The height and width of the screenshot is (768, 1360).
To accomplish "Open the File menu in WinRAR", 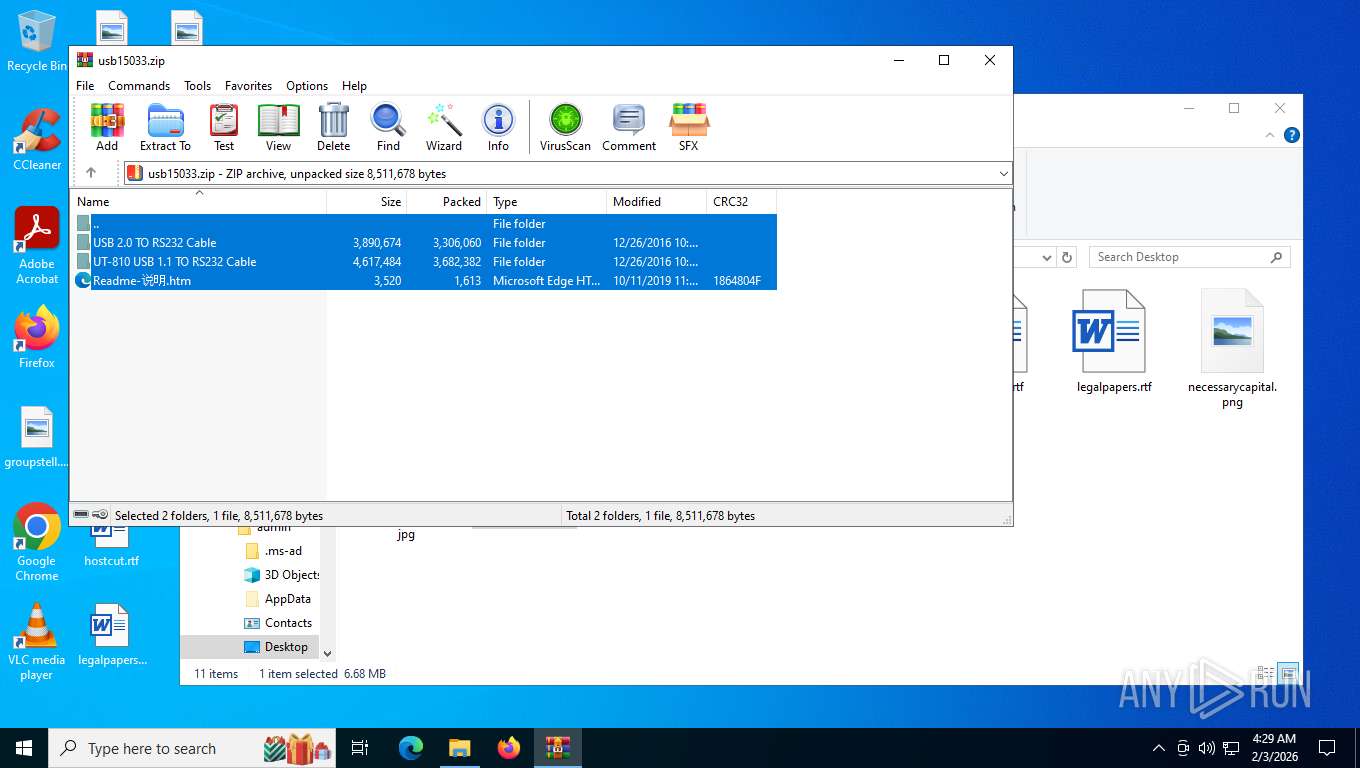I will click(x=85, y=85).
